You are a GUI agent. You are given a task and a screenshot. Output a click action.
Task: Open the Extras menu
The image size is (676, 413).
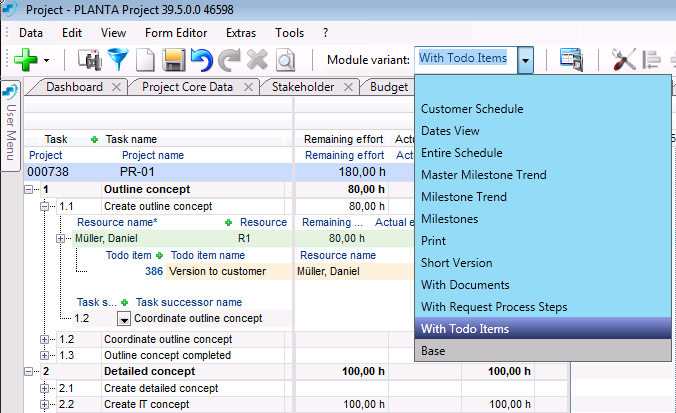click(x=241, y=33)
